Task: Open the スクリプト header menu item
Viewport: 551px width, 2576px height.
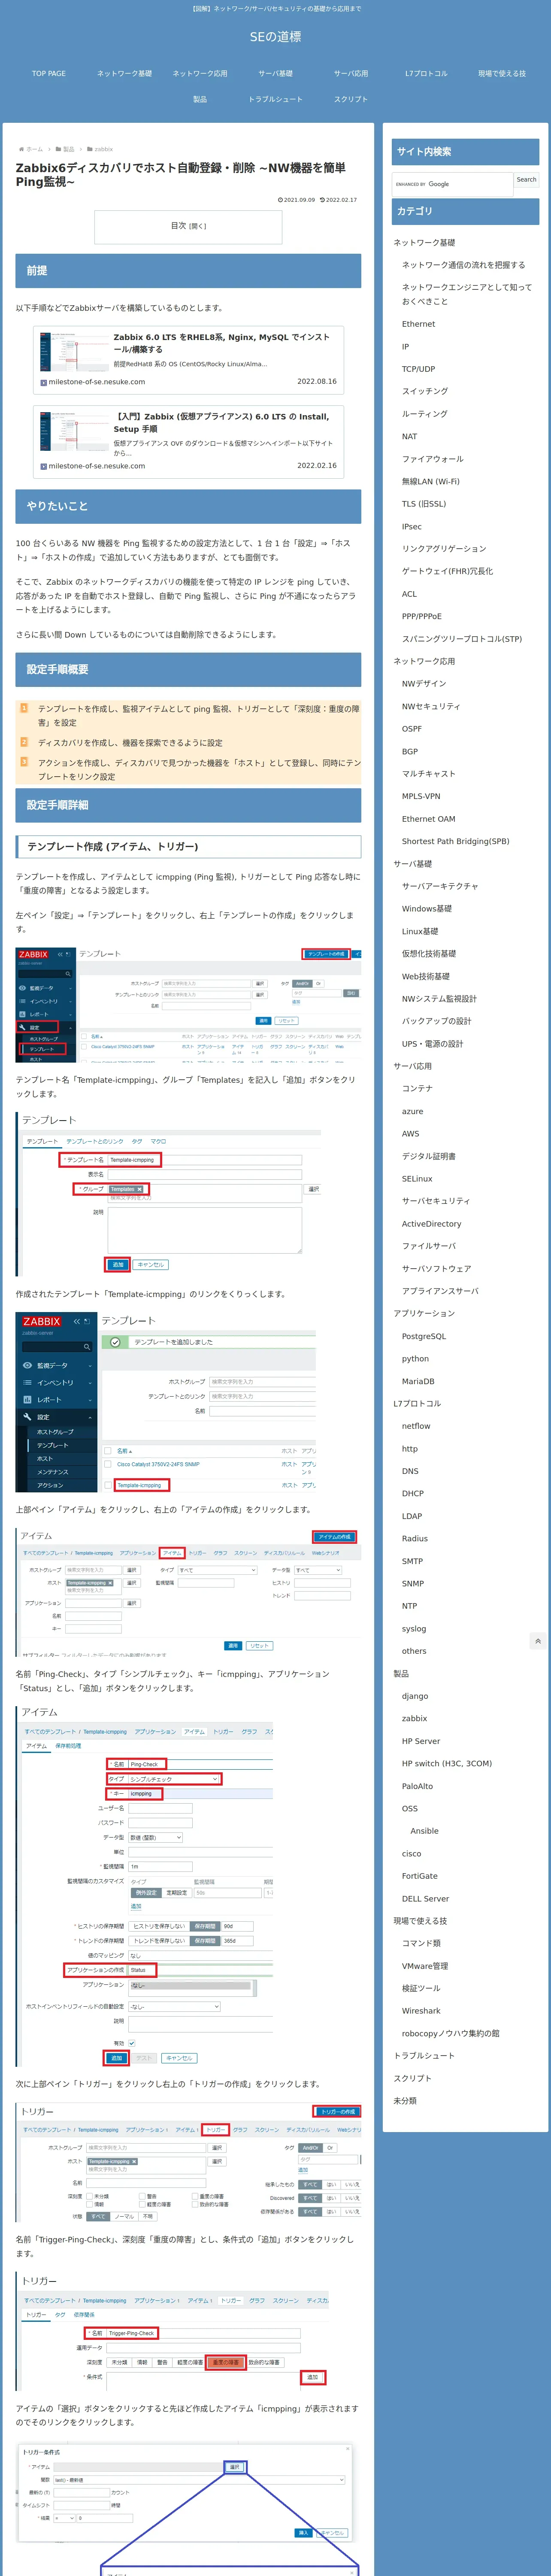Action: [351, 99]
